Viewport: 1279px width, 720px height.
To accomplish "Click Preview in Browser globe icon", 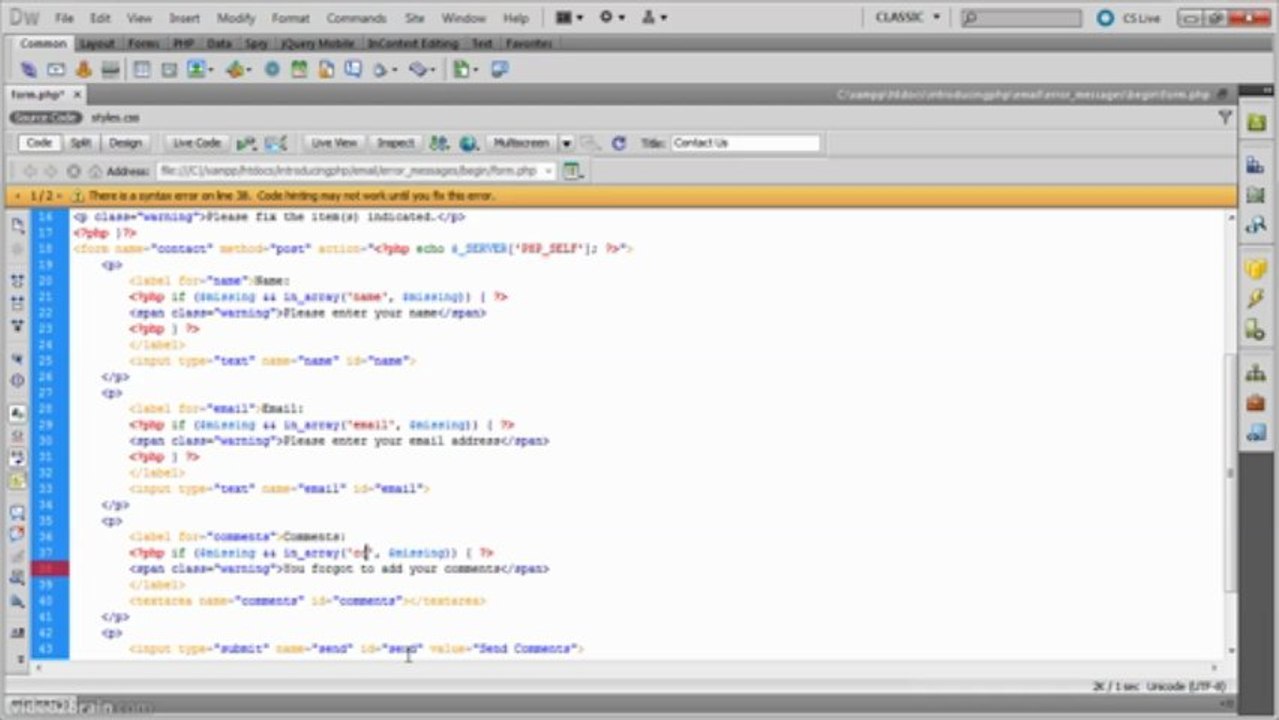I will 467,143.
